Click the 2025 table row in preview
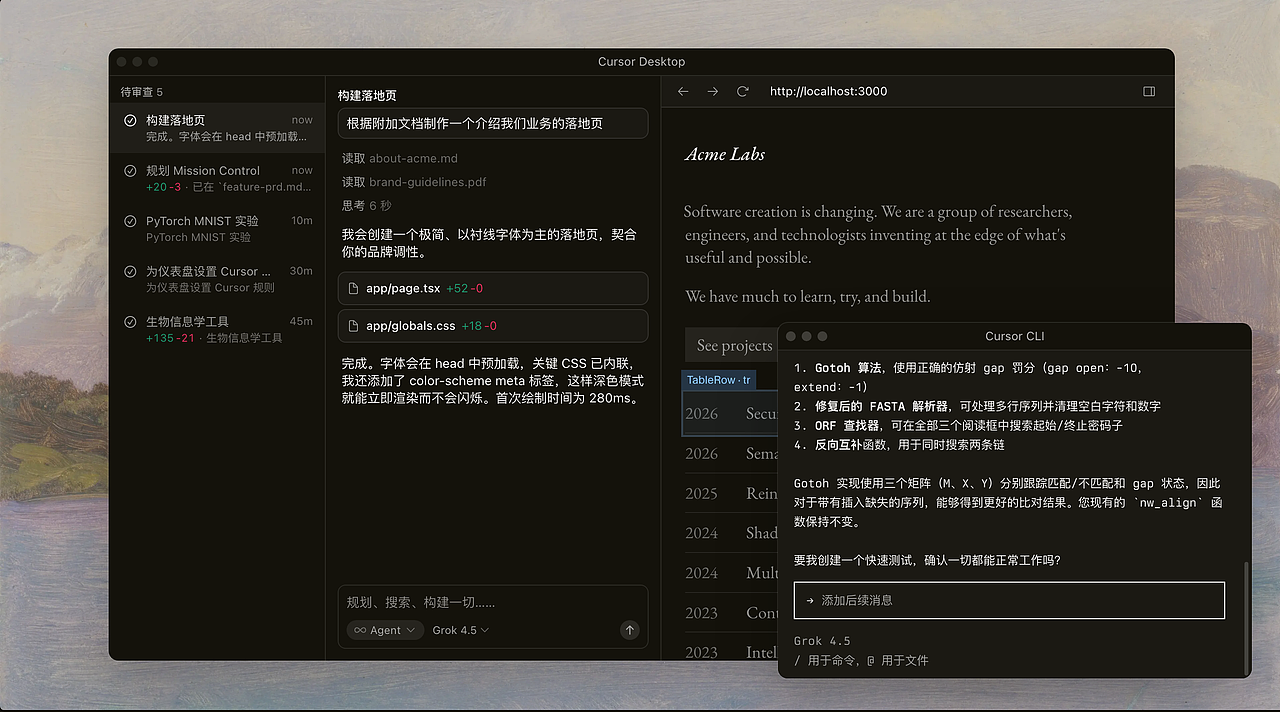Image resolution: width=1280 pixels, height=712 pixels. pos(731,493)
